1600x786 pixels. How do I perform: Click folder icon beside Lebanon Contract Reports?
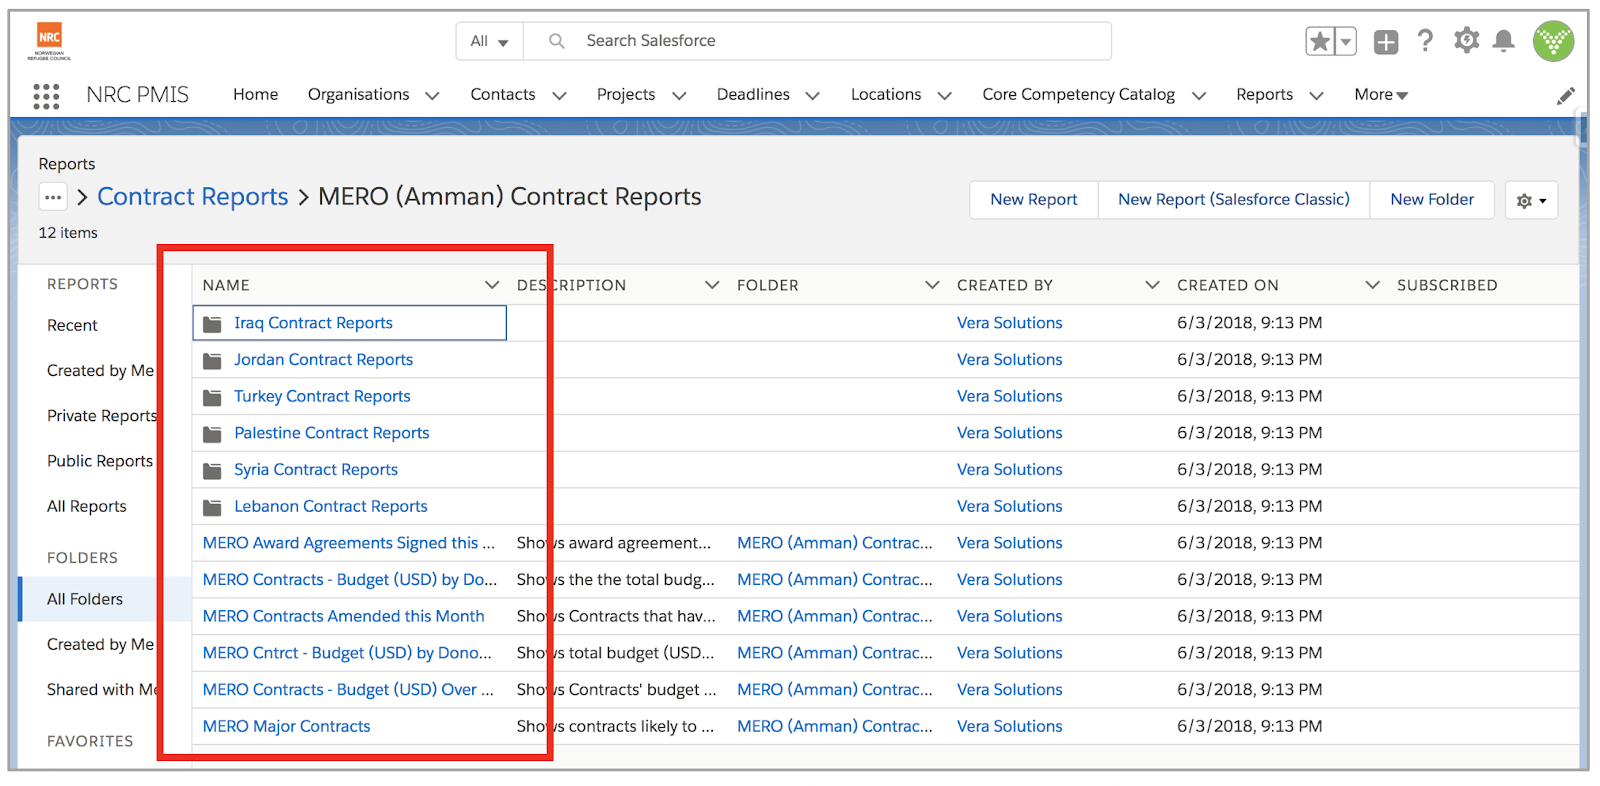212,507
